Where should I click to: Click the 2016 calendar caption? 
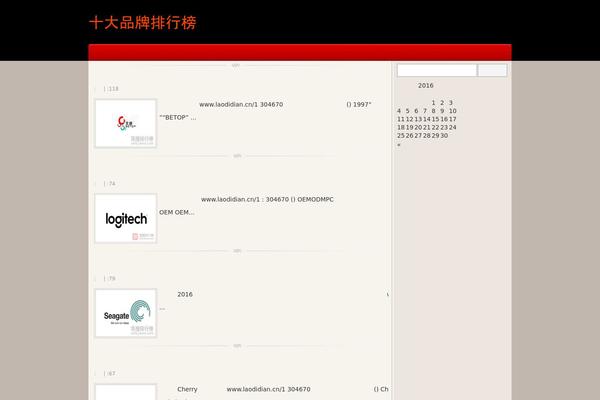tap(426, 85)
